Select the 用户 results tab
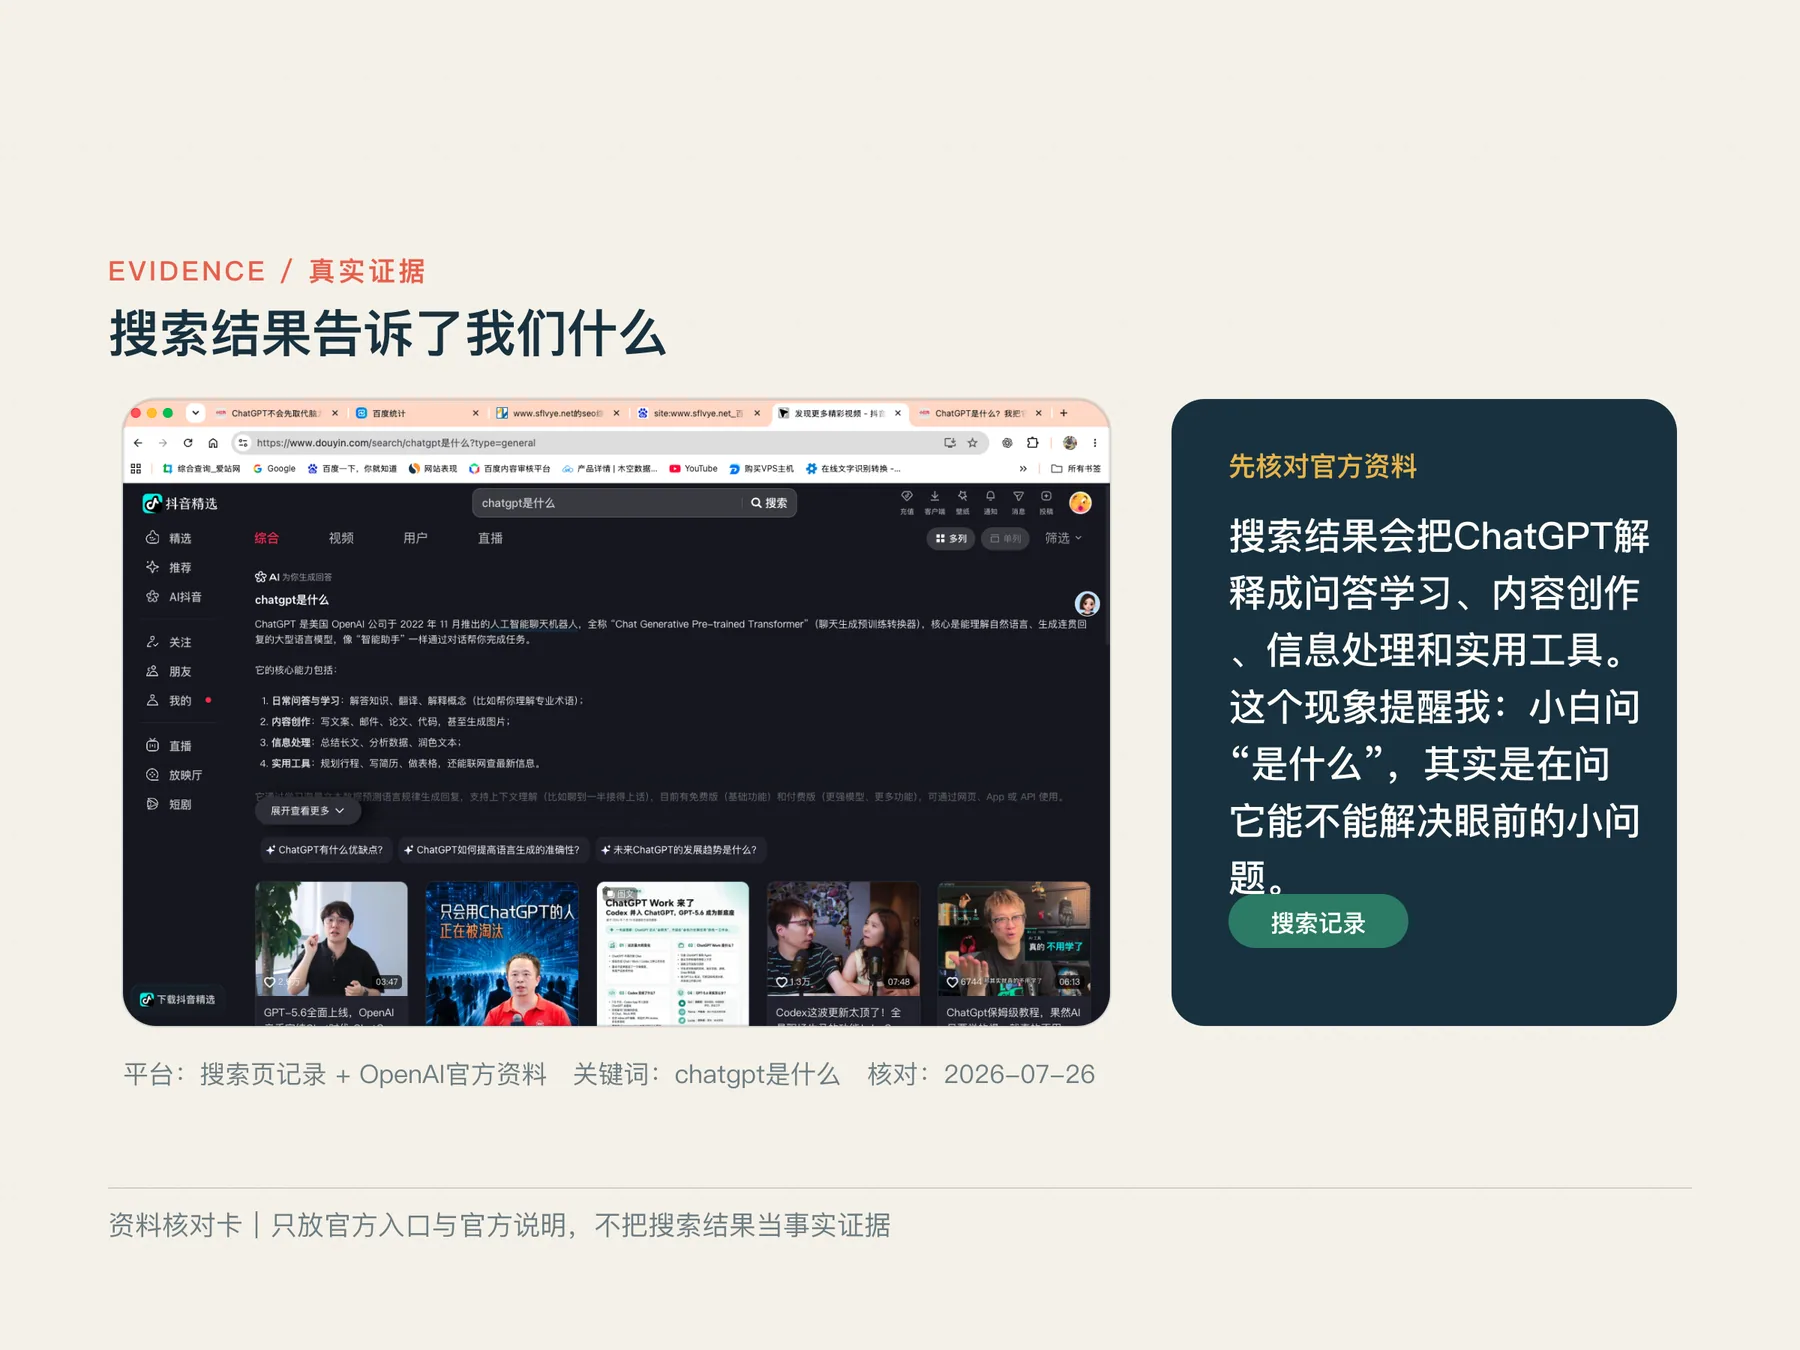The image size is (1800, 1350). point(415,538)
